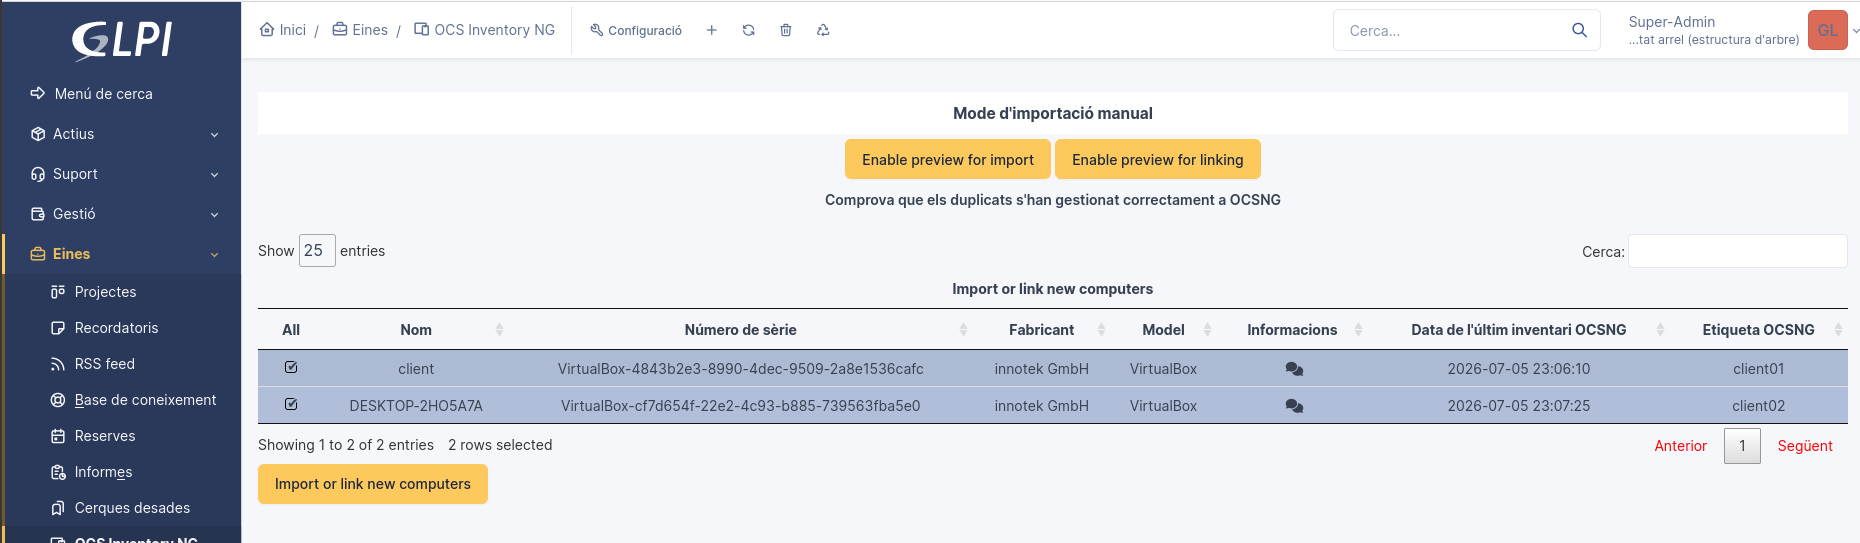Click the 'client01' tag cell
Viewport: 1860px width, 543px height.
click(x=1758, y=369)
